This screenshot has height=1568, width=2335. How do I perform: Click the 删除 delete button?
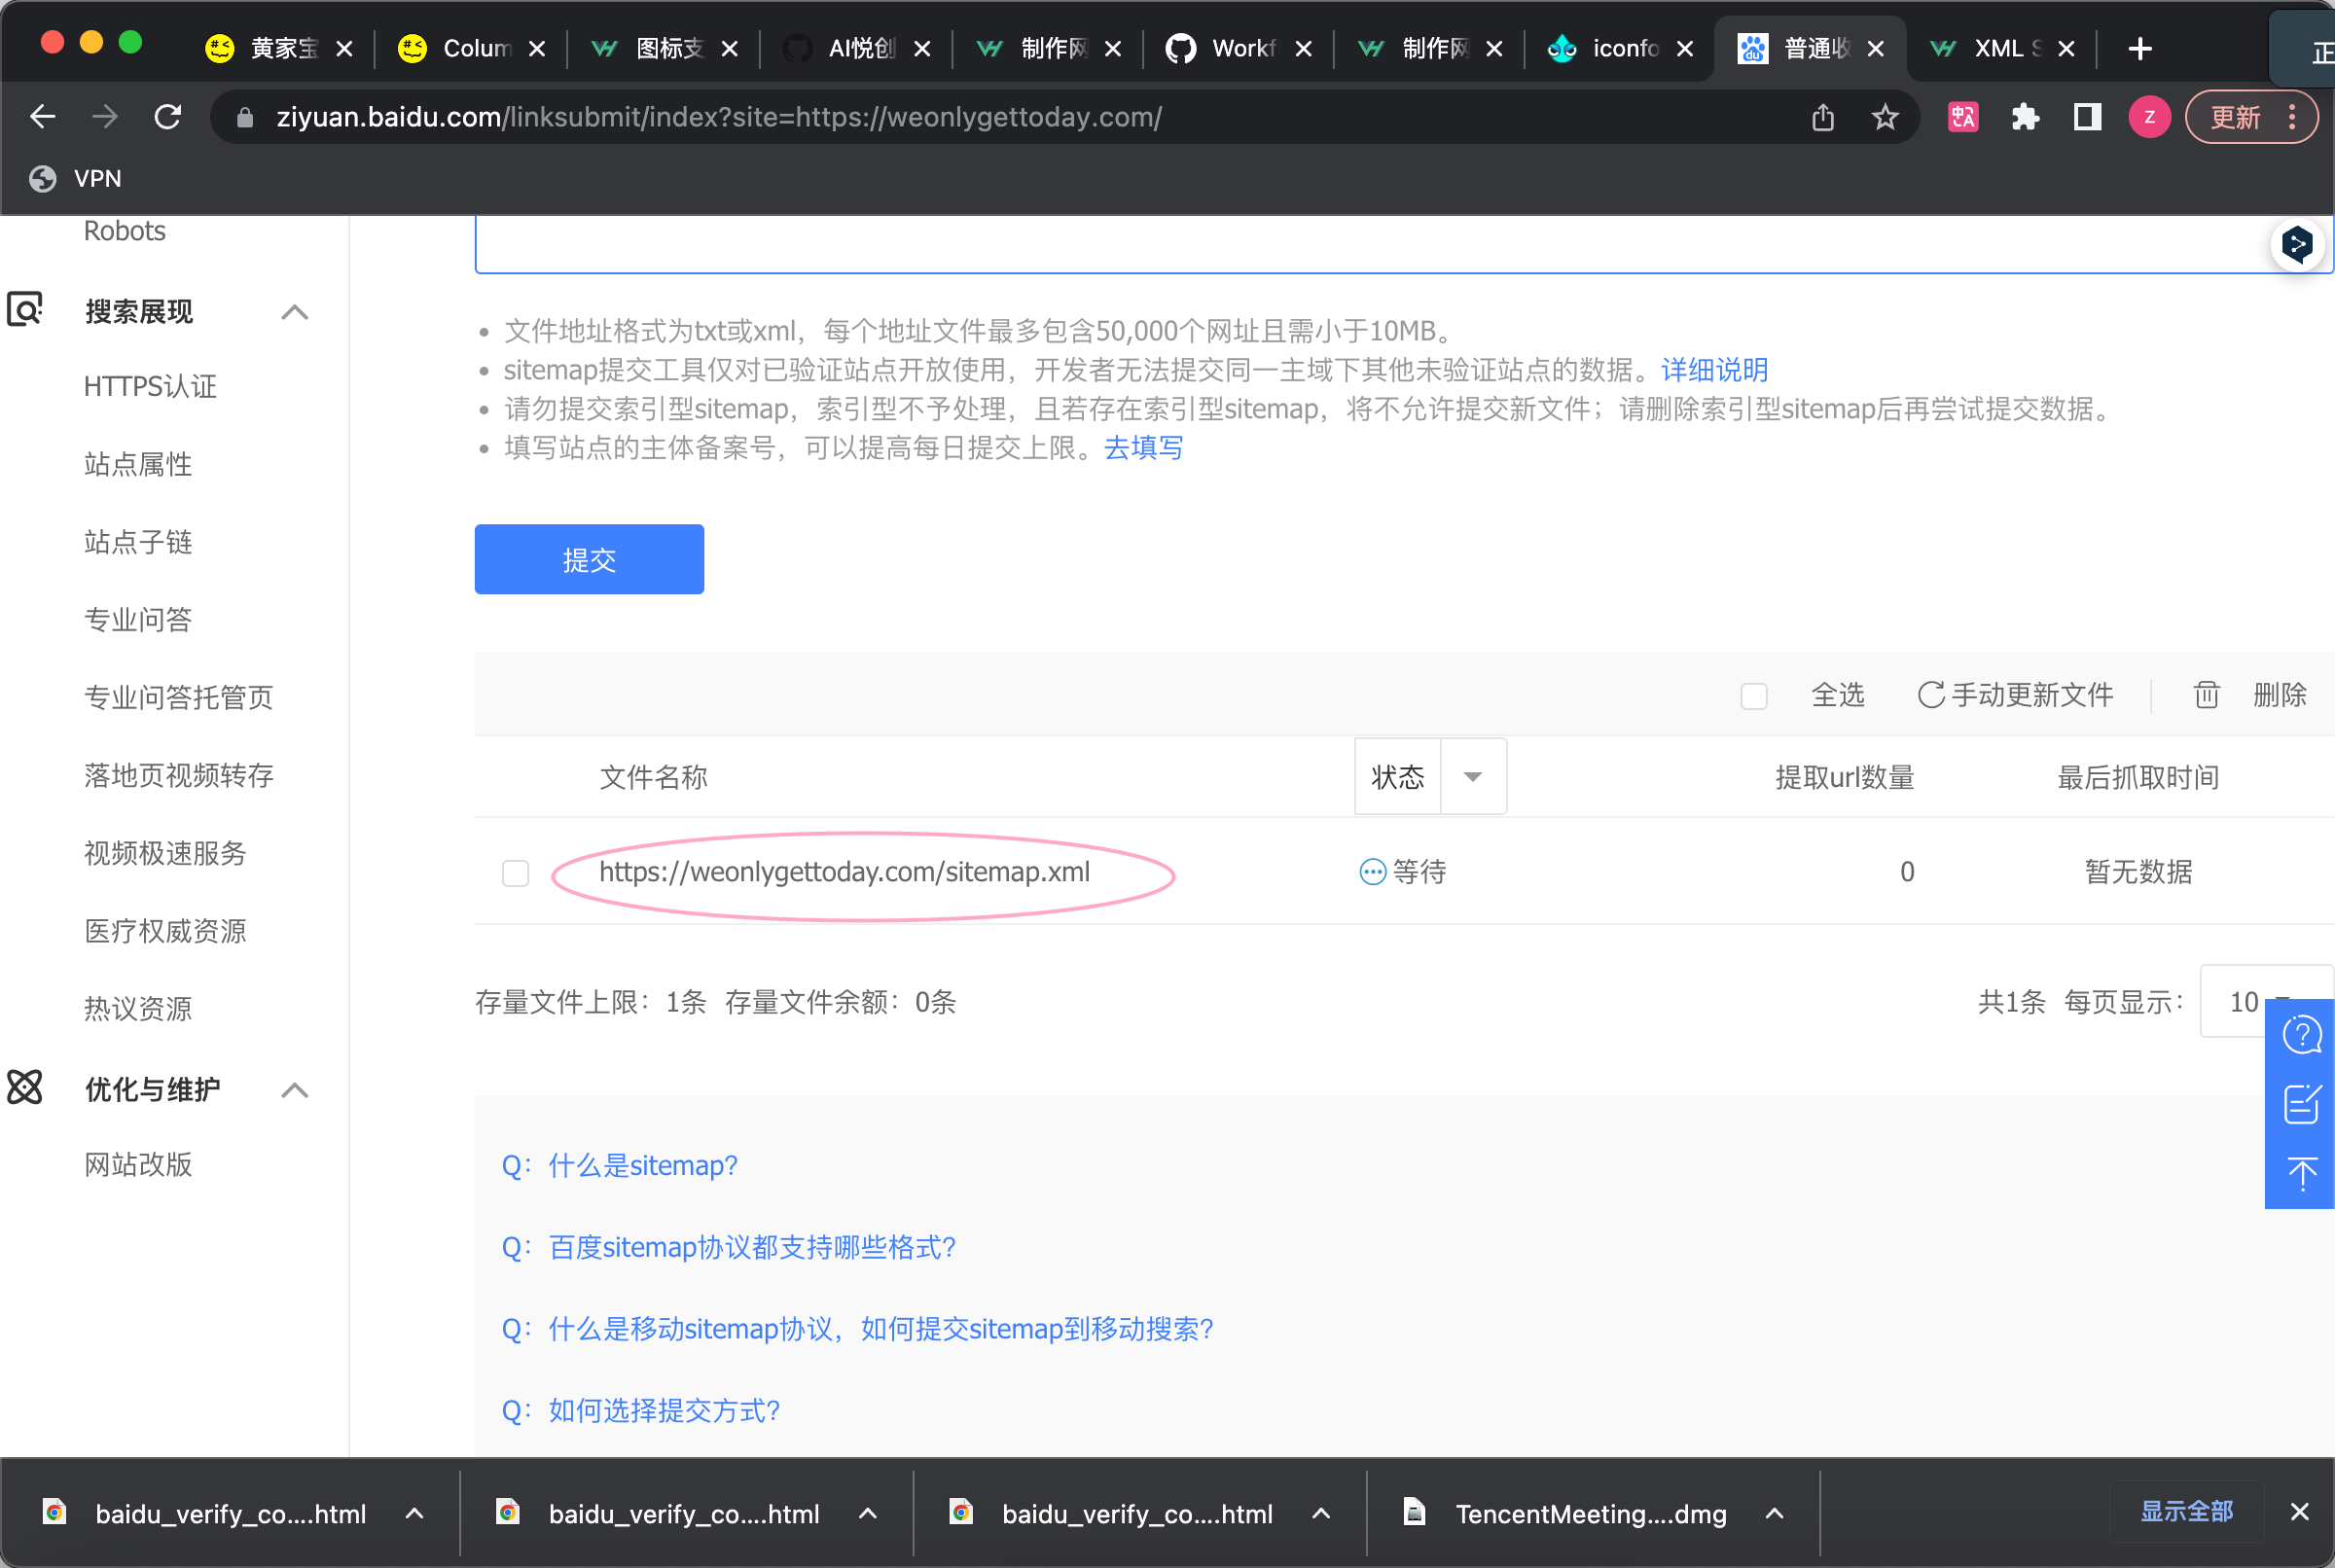click(x=2280, y=695)
